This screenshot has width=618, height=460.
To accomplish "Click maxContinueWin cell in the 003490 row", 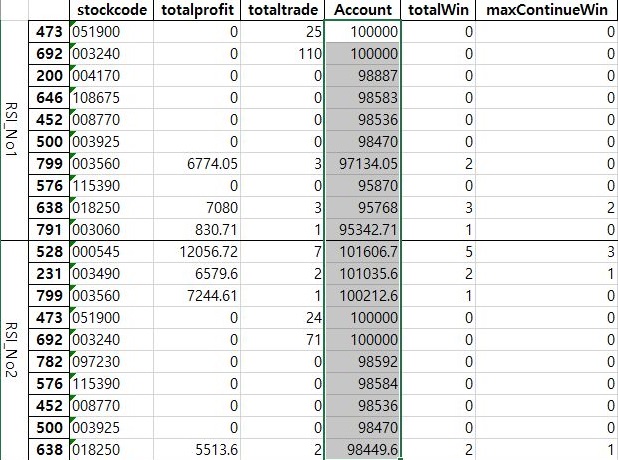I will pyautogui.click(x=547, y=274).
